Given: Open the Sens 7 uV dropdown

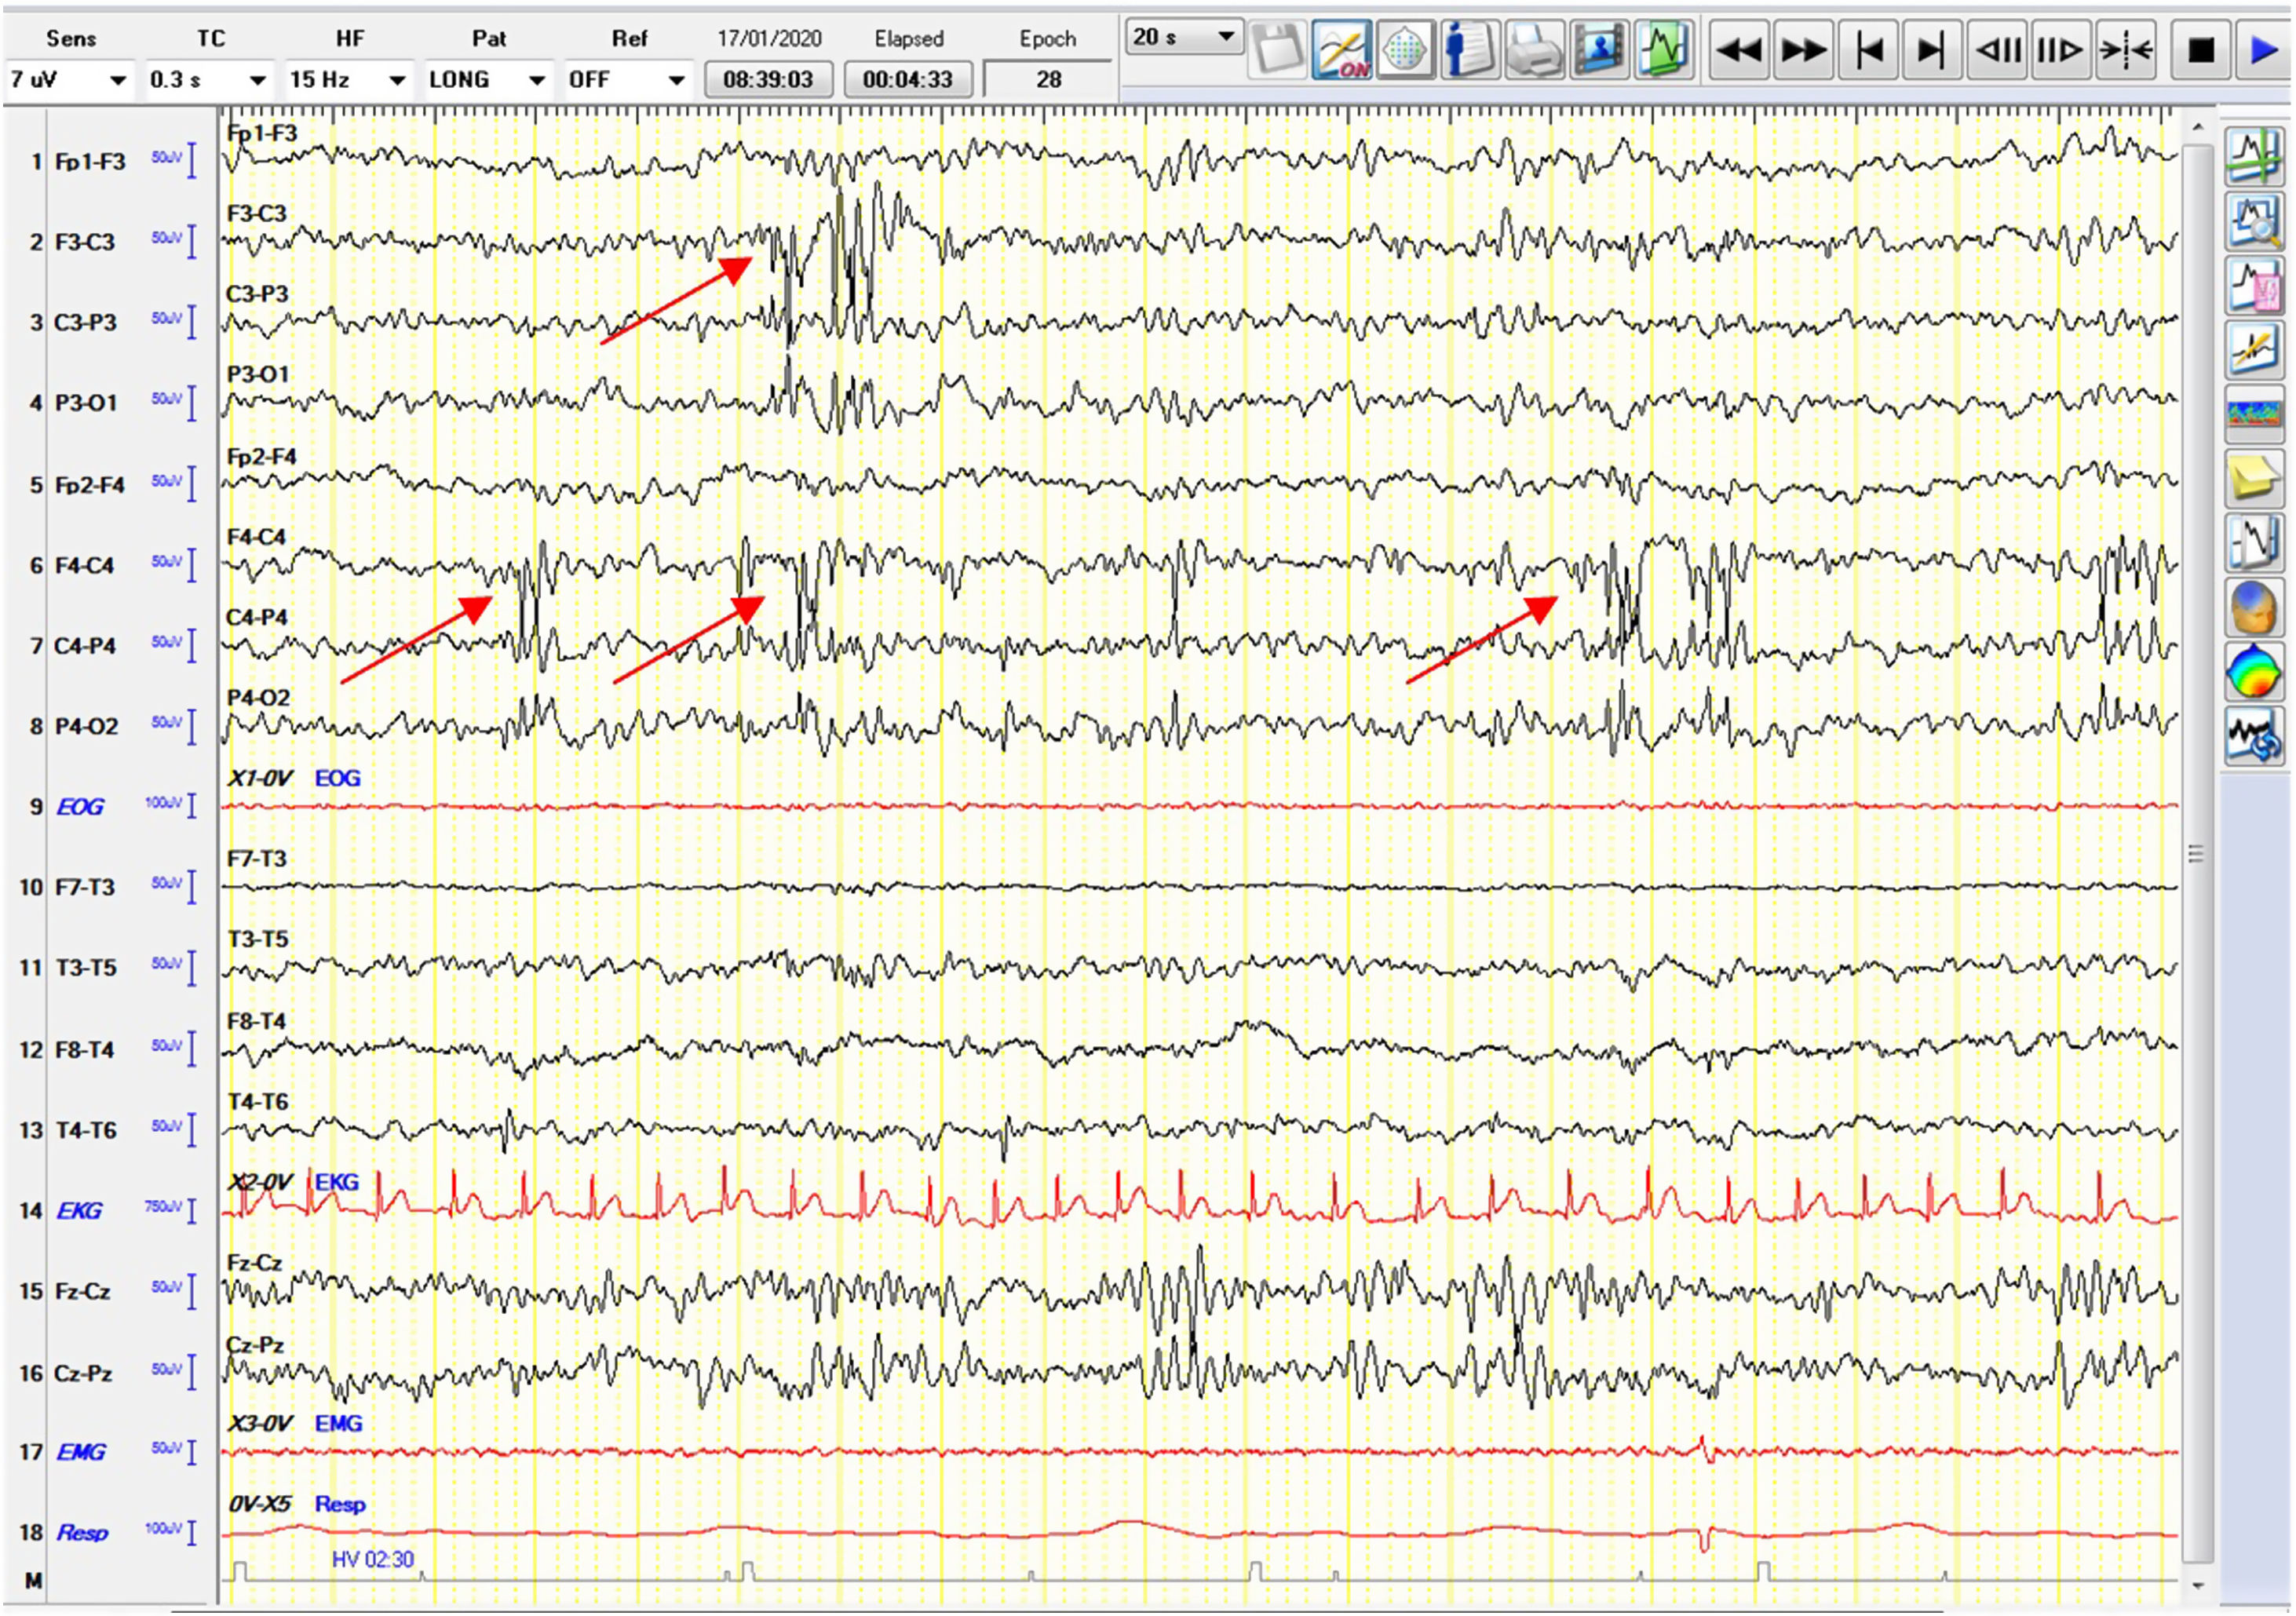Looking at the screenshot, I should [x=69, y=80].
